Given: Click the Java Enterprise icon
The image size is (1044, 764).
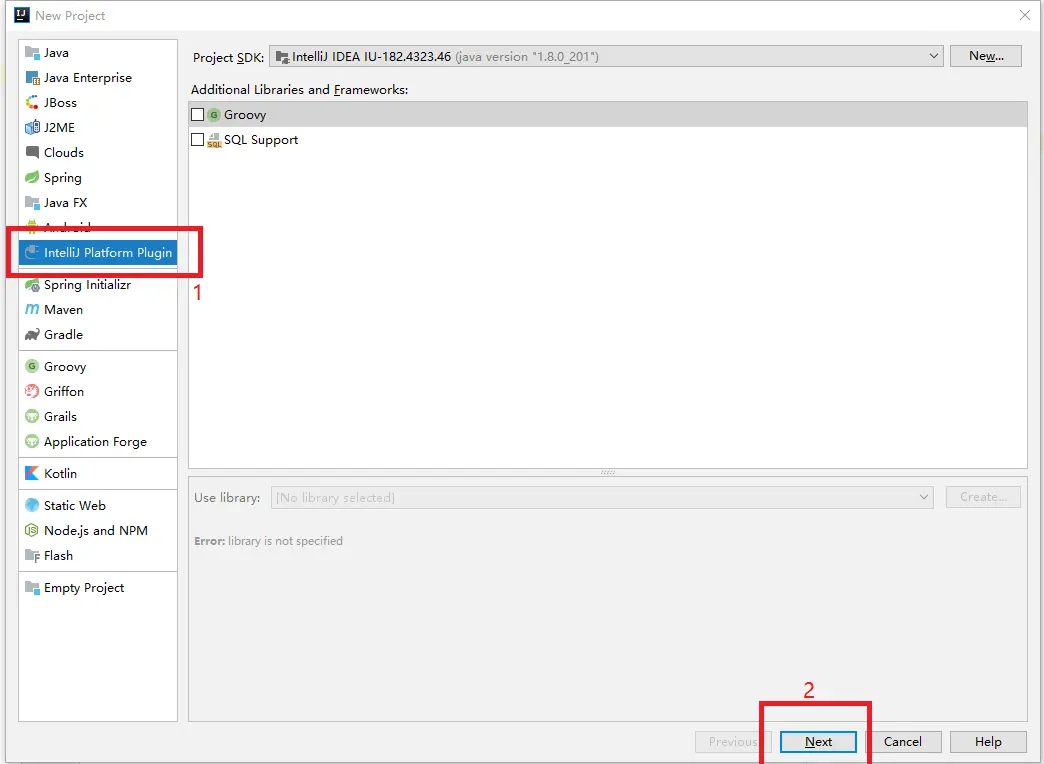Looking at the screenshot, I should (32, 78).
